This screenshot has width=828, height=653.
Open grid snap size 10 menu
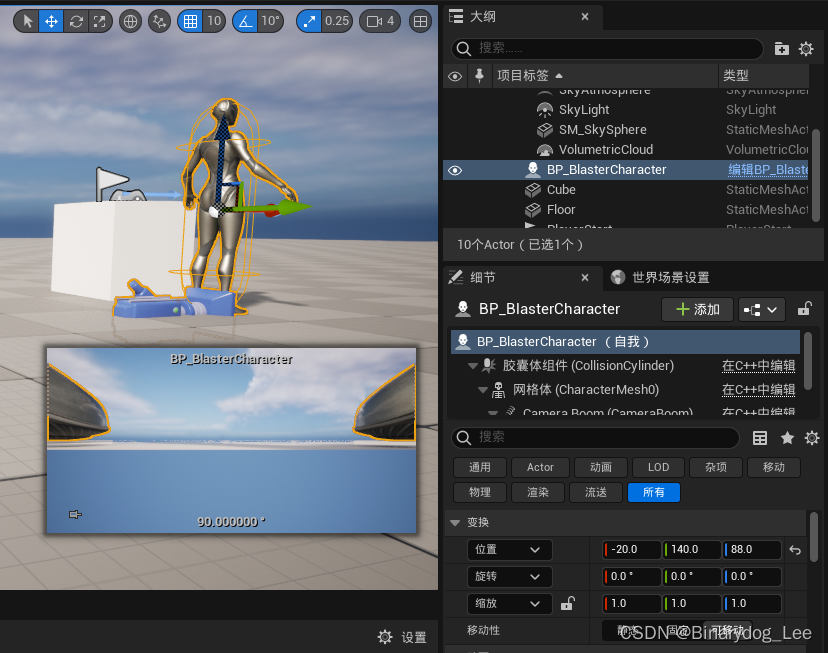coord(214,21)
